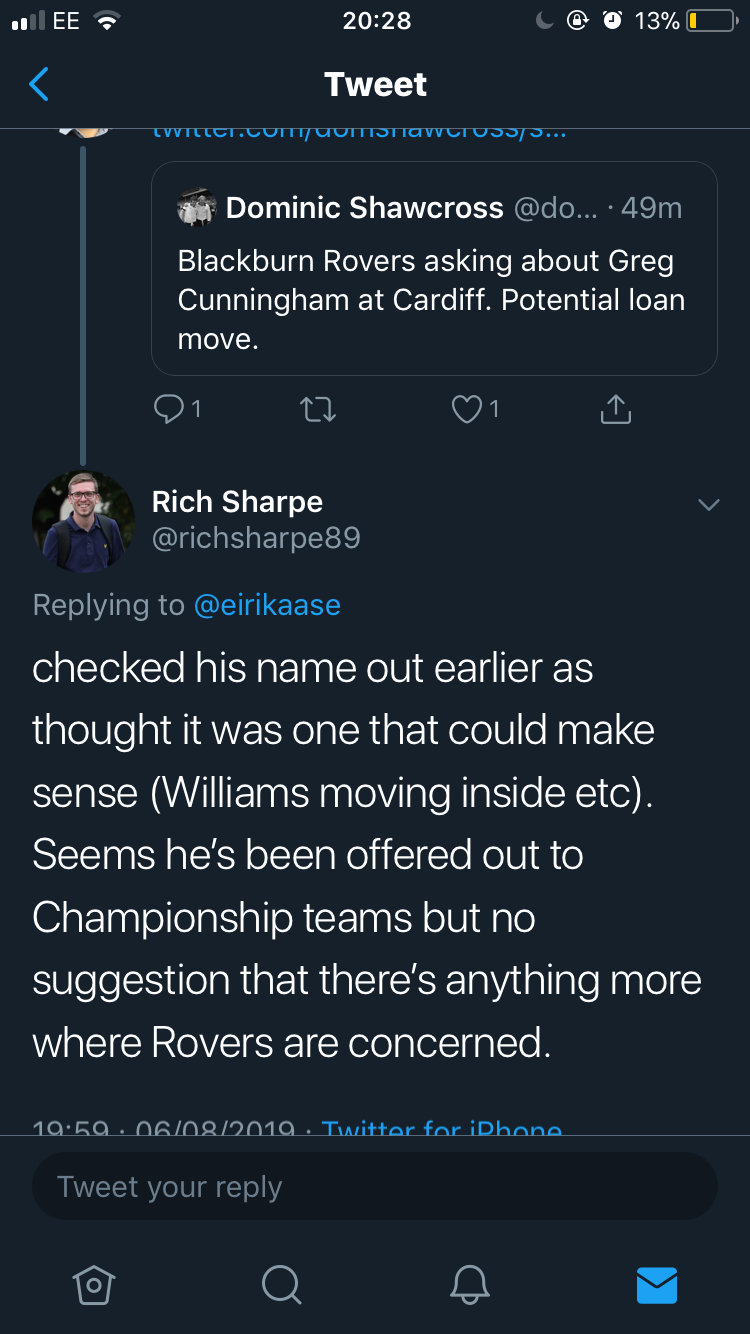
Task: Tap the Tweet your reply field
Action: pos(375,1186)
